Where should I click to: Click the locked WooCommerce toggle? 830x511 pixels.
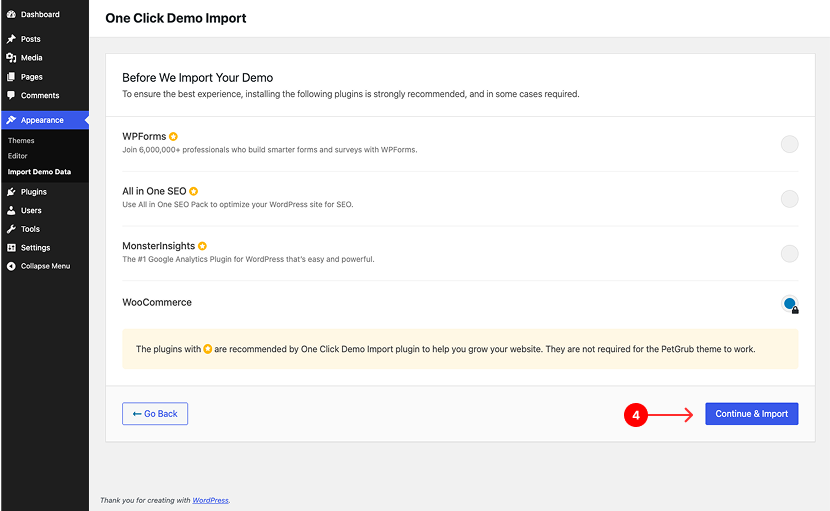point(789,304)
